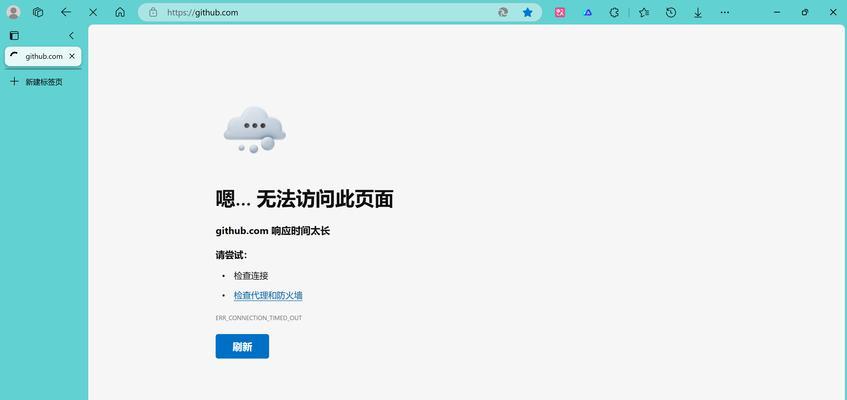Click the sync icon in address bar
847x400 pixels.
click(503, 12)
